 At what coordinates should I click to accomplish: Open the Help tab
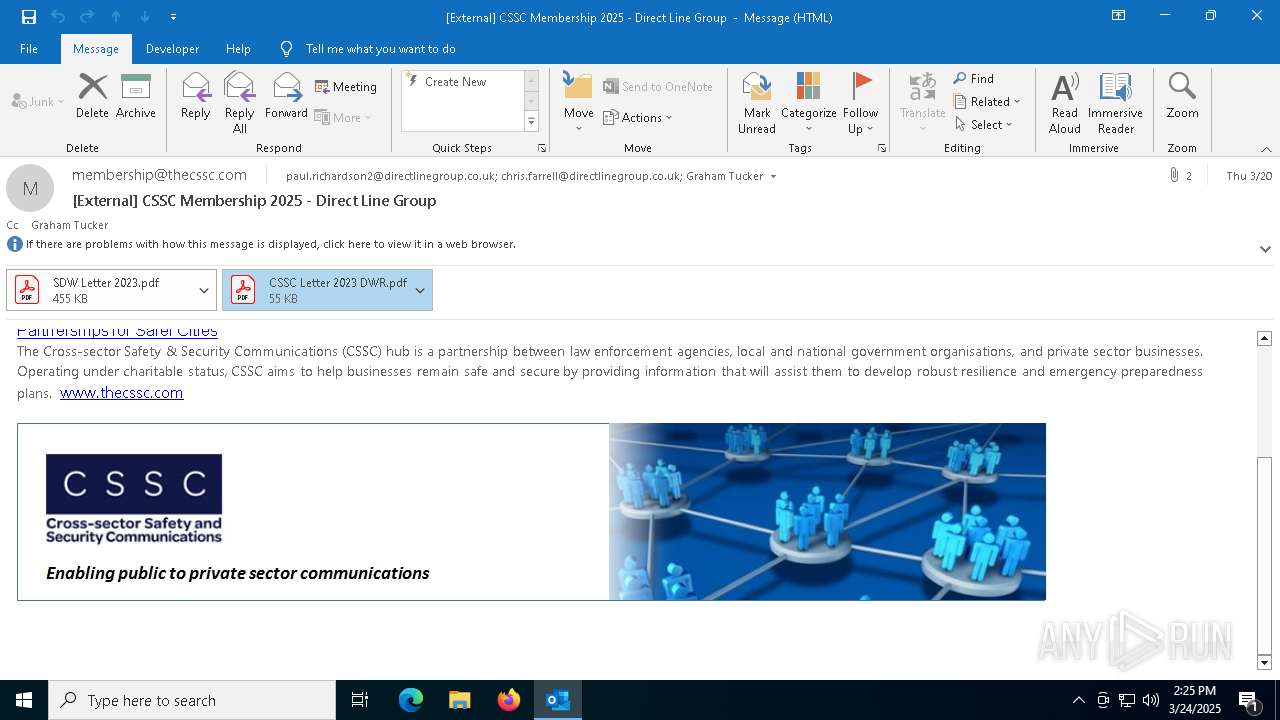[238, 49]
